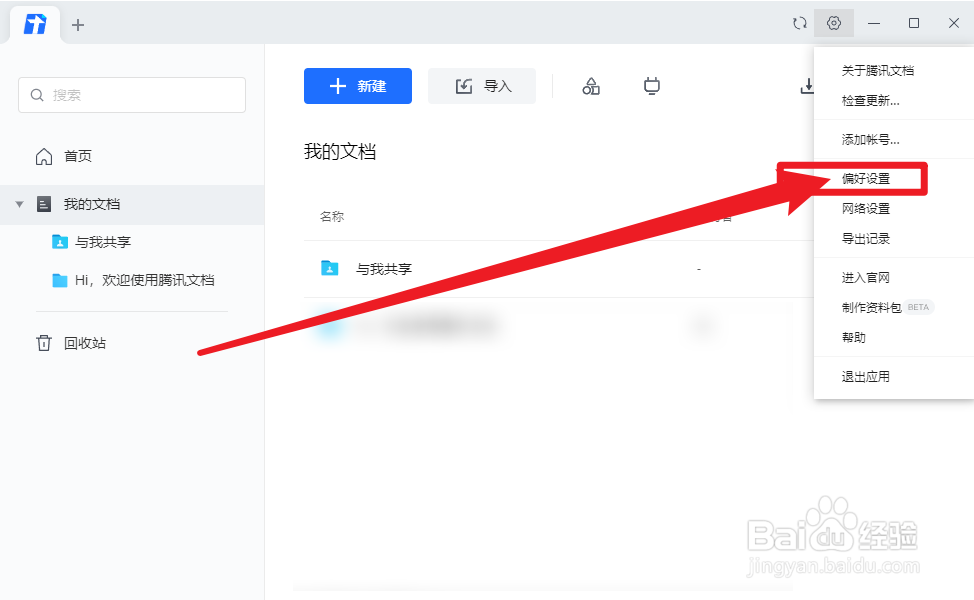Click the shared folder icon in list
Screen dimensions: 974x600
coord(329,268)
